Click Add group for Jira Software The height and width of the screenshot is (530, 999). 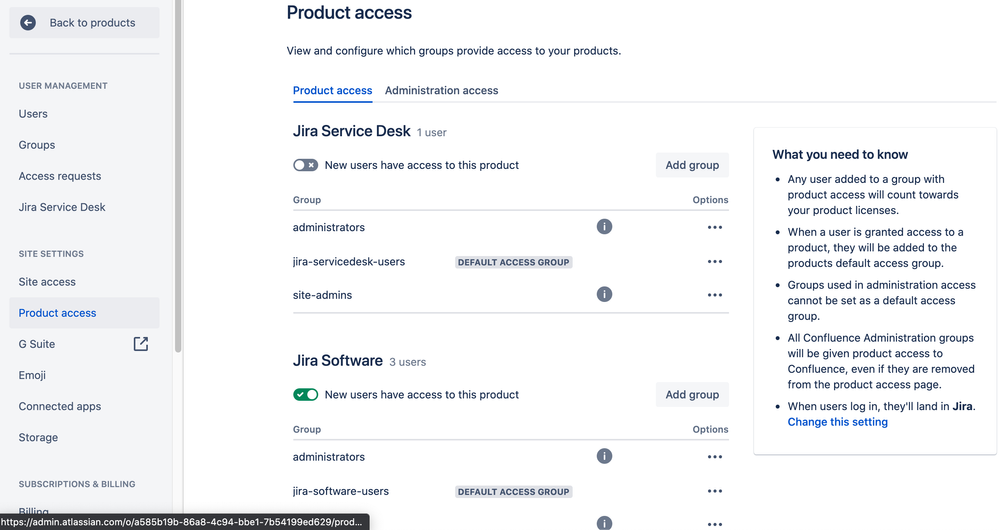pyautogui.click(x=692, y=394)
